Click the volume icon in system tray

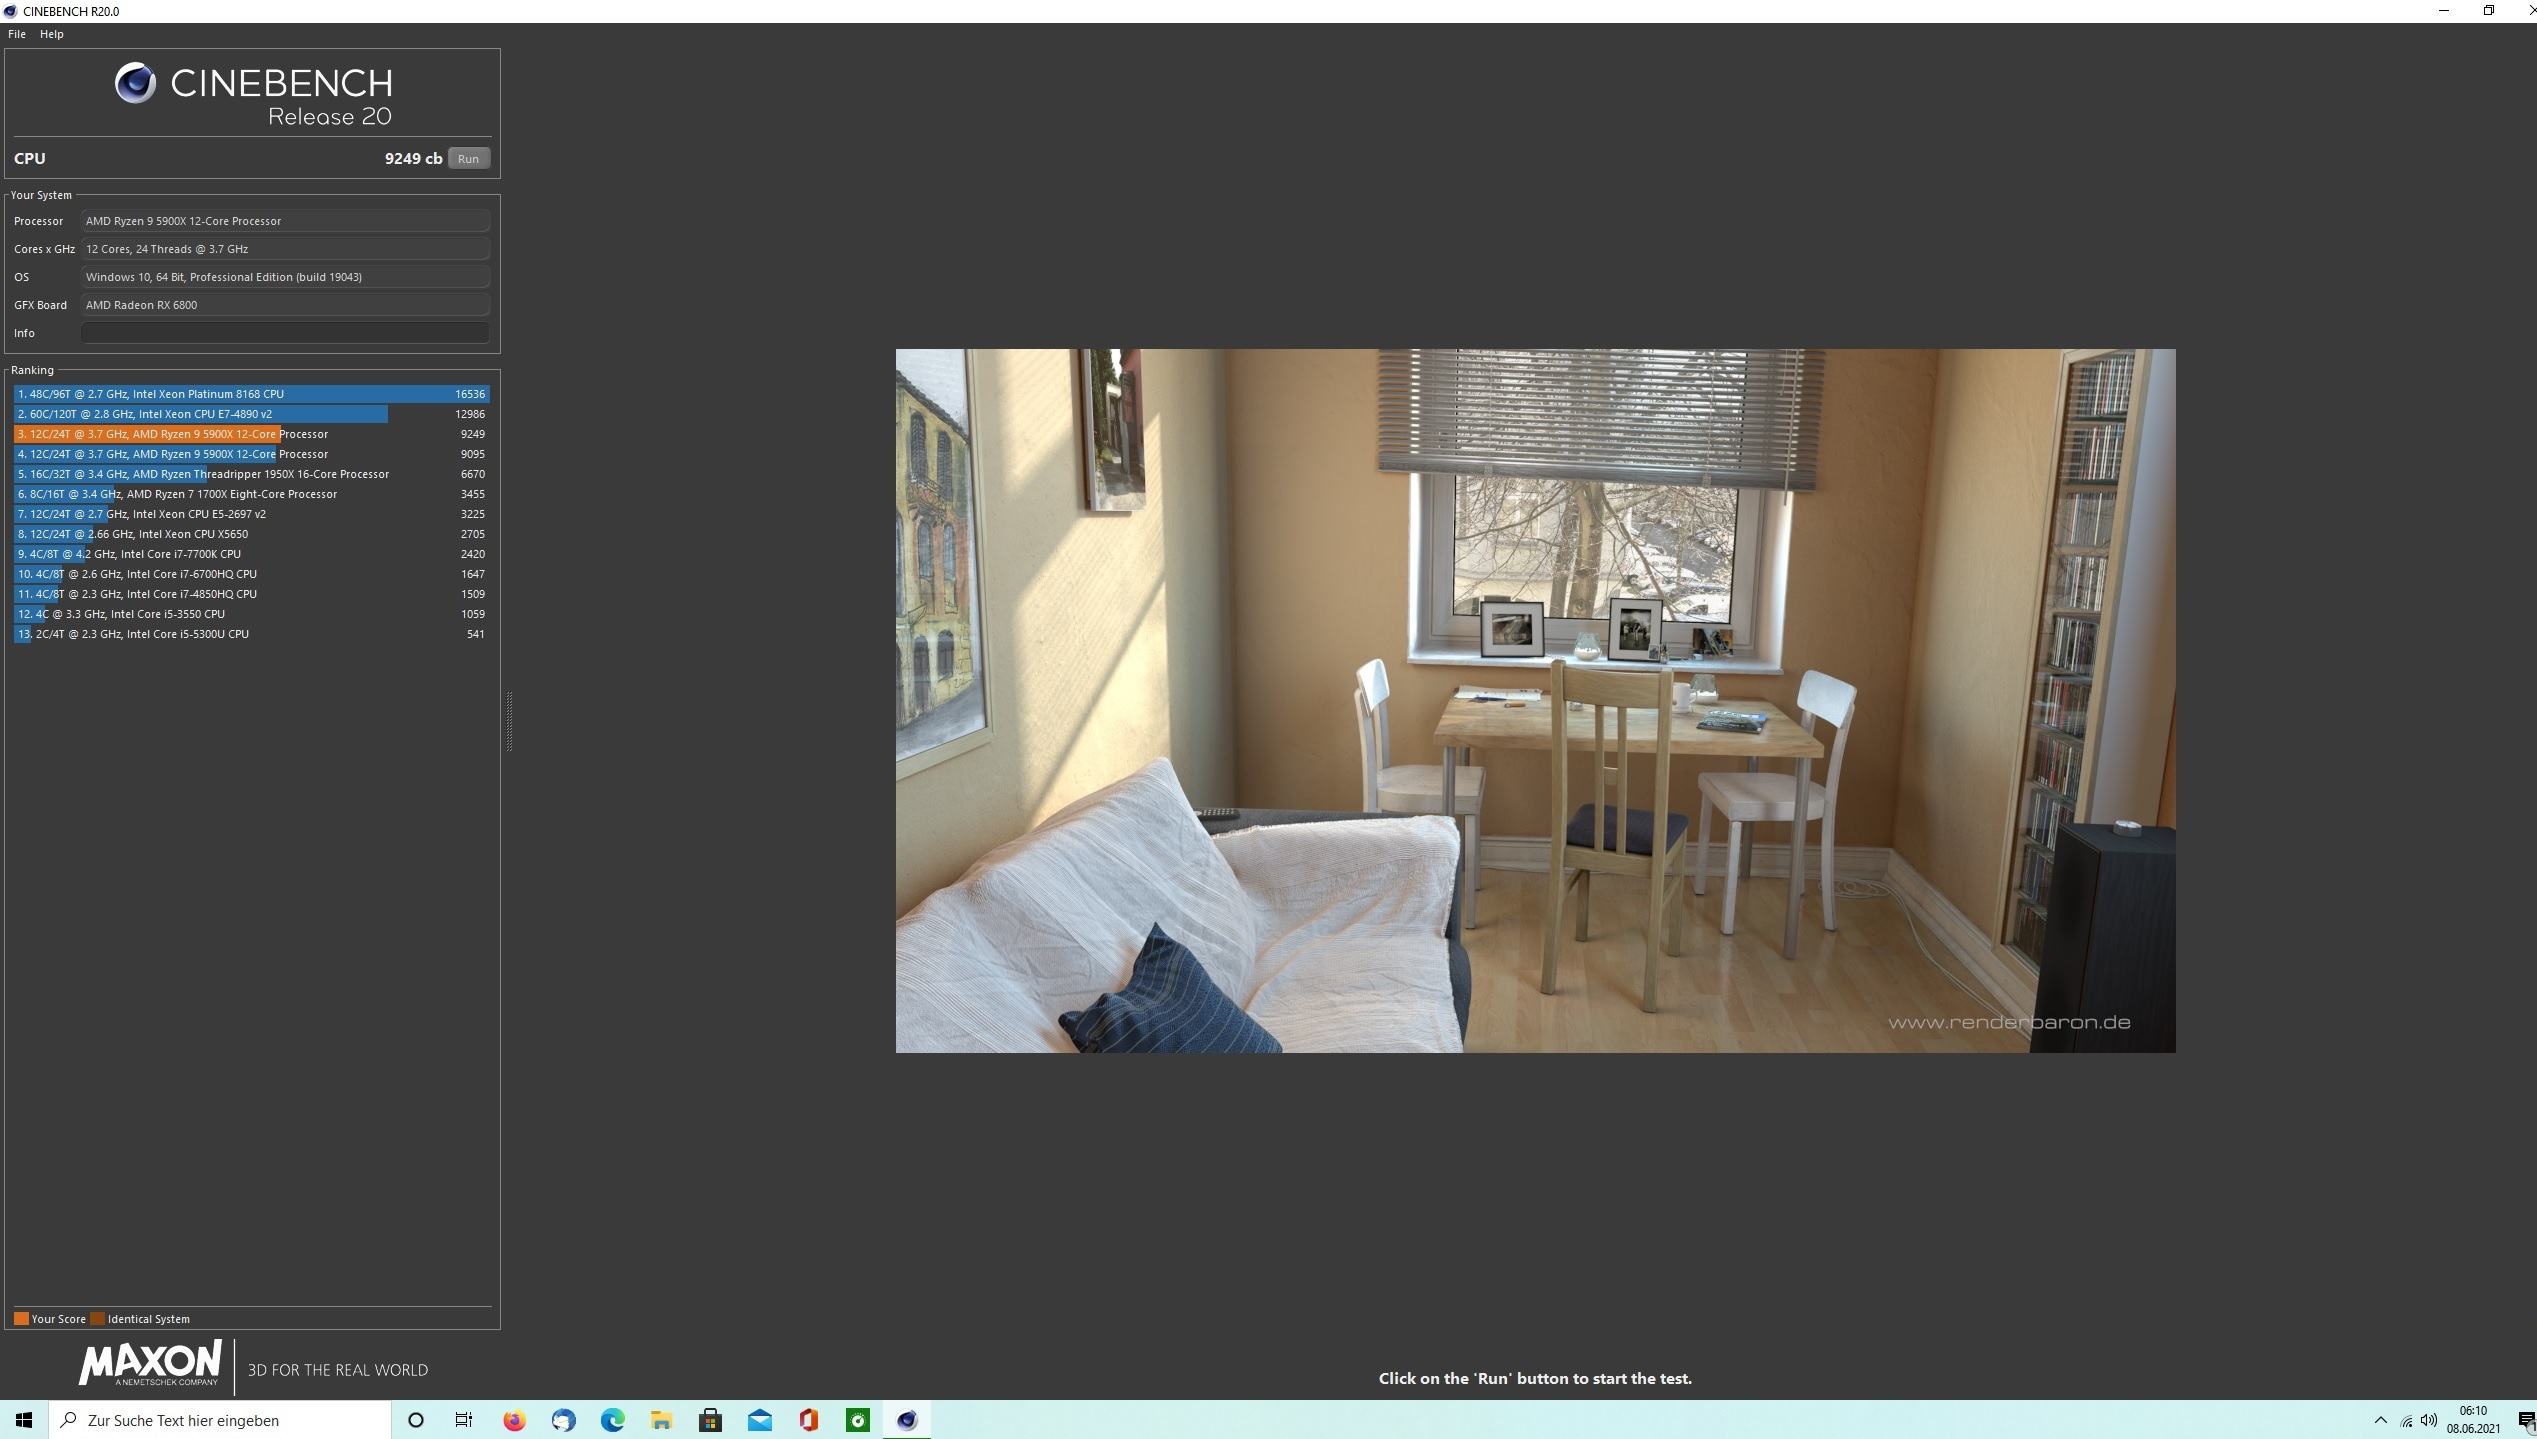[2428, 1420]
